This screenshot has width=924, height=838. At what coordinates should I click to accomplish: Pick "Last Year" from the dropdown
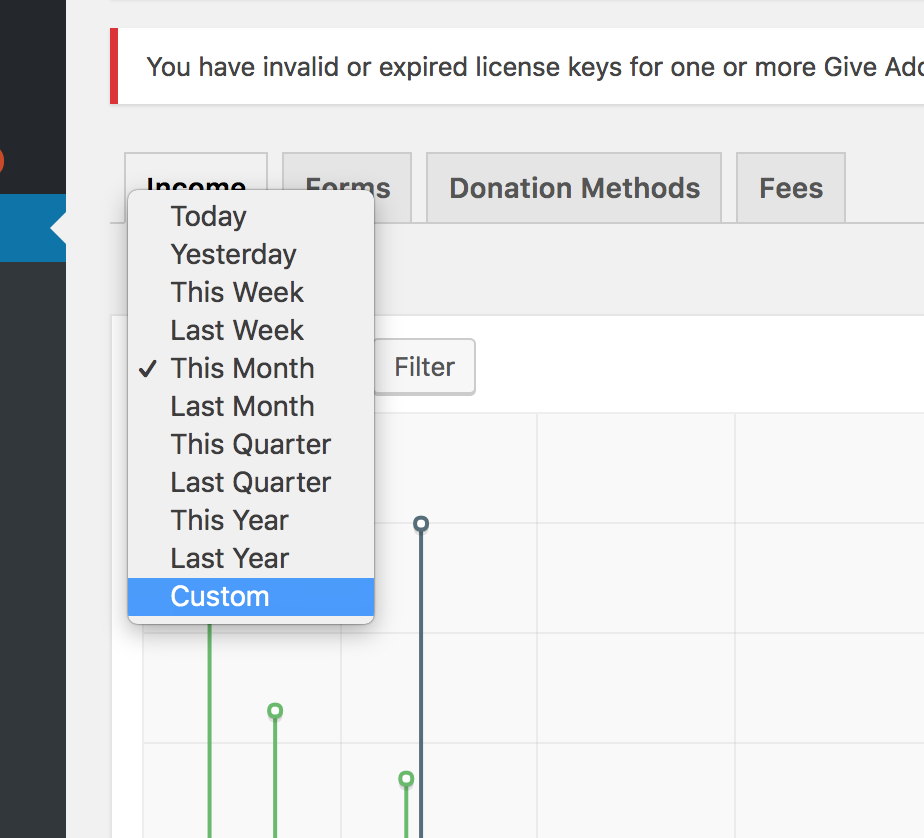(x=229, y=558)
